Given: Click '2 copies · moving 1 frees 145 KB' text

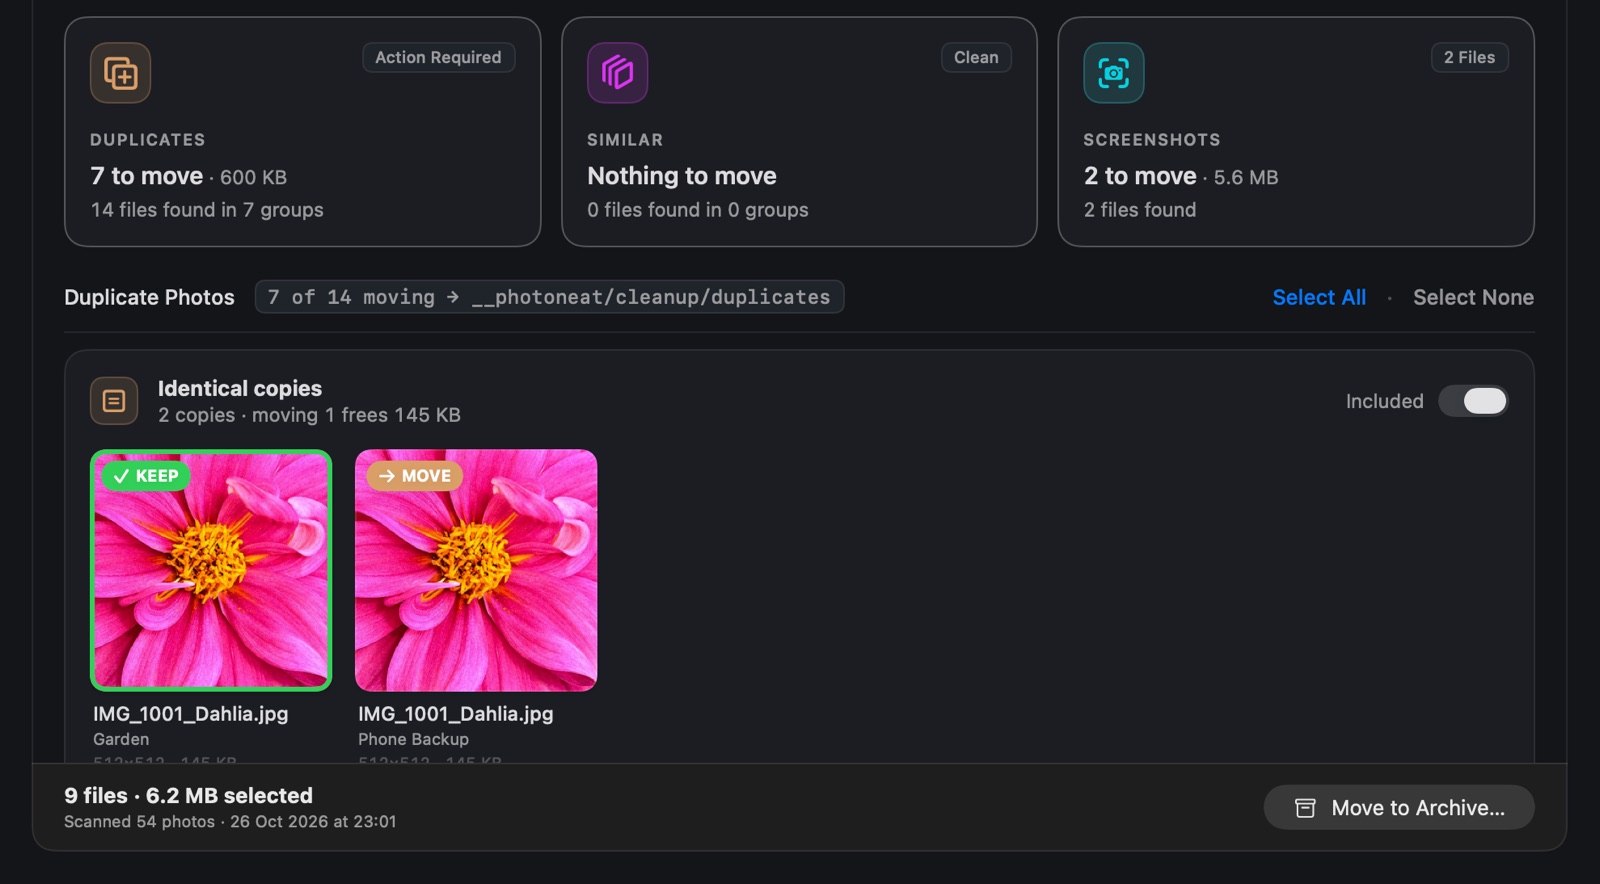Looking at the screenshot, I should click(309, 415).
